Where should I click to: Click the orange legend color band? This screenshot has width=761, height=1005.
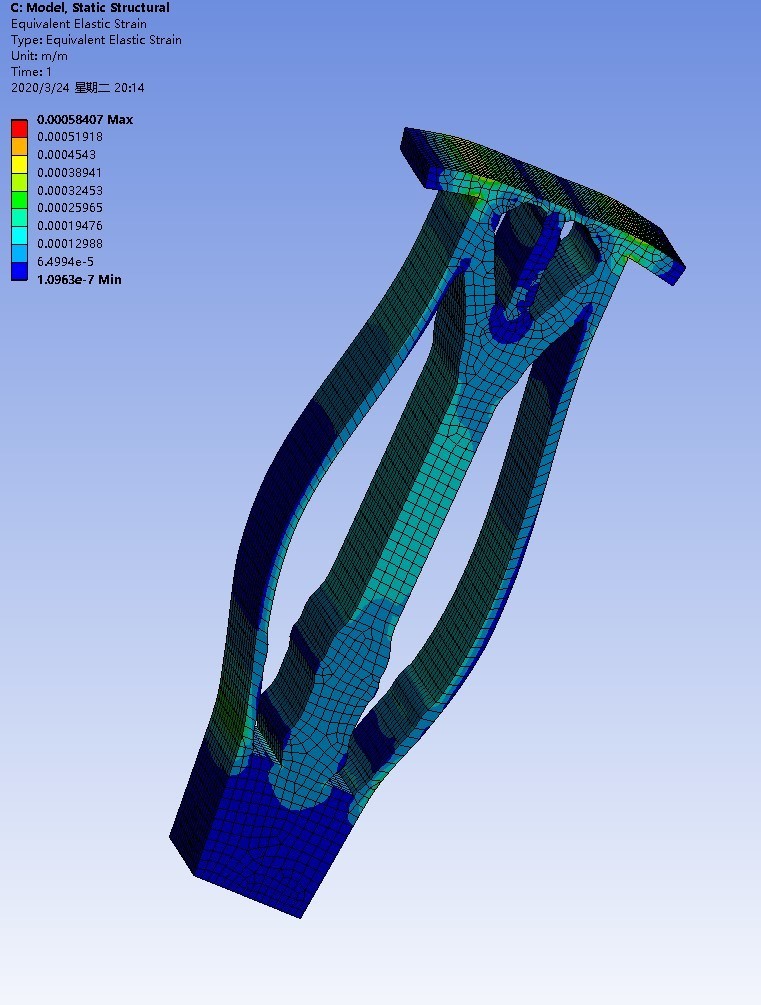coord(19,146)
